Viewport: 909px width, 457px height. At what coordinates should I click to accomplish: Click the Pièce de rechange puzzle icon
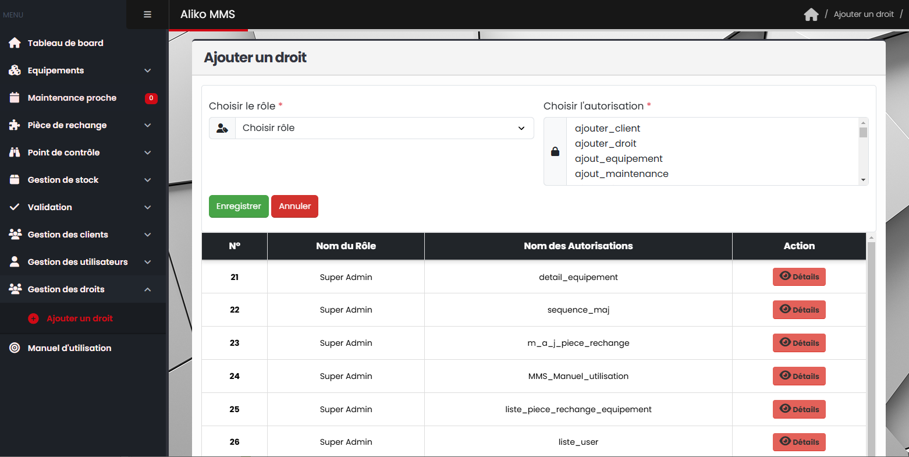click(x=14, y=125)
